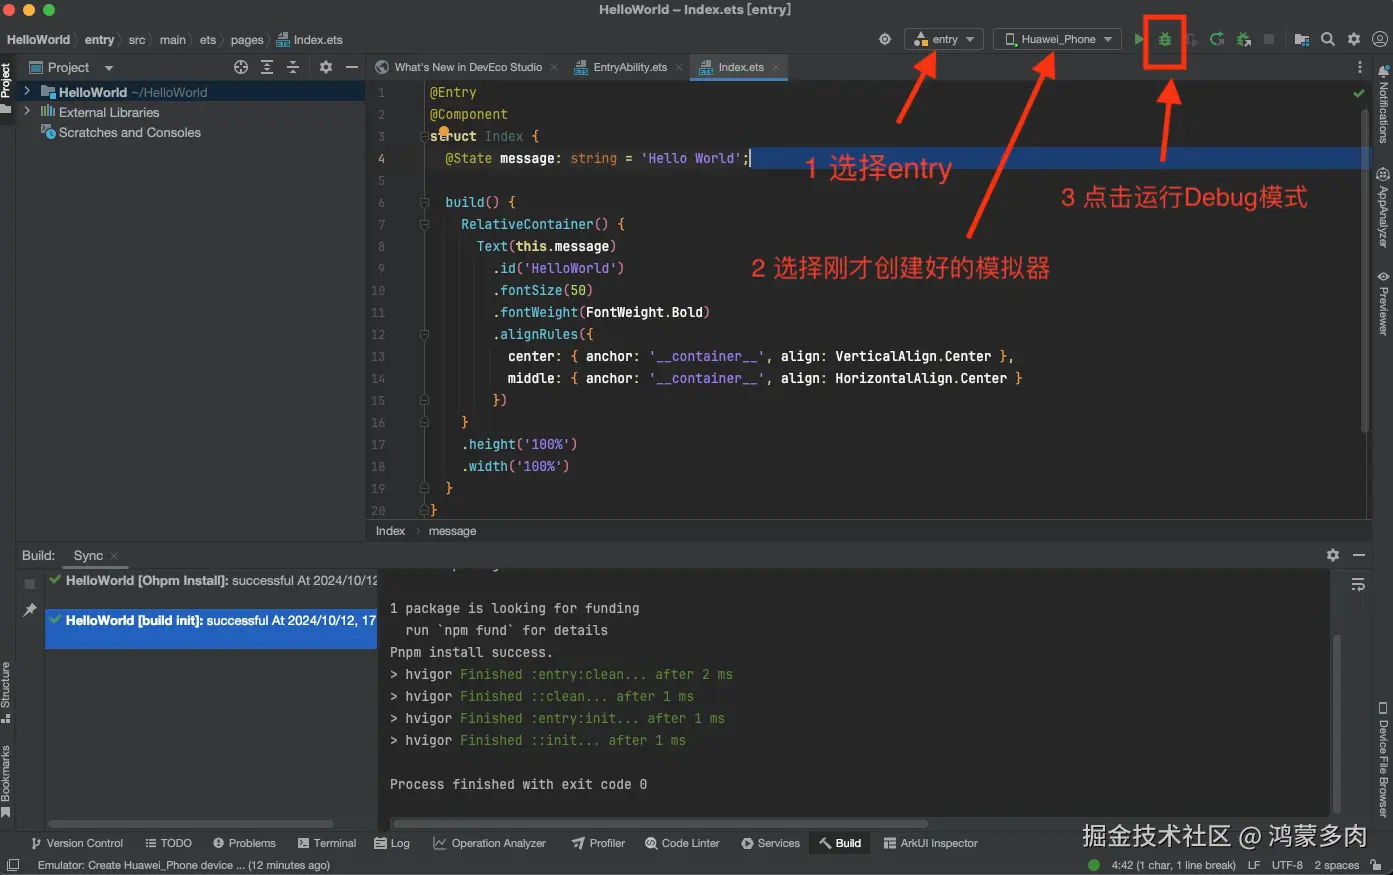This screenshot has height=875, width=1393.
Task: Toggle soft-wrap in build output
Action: pos(1358,584)
